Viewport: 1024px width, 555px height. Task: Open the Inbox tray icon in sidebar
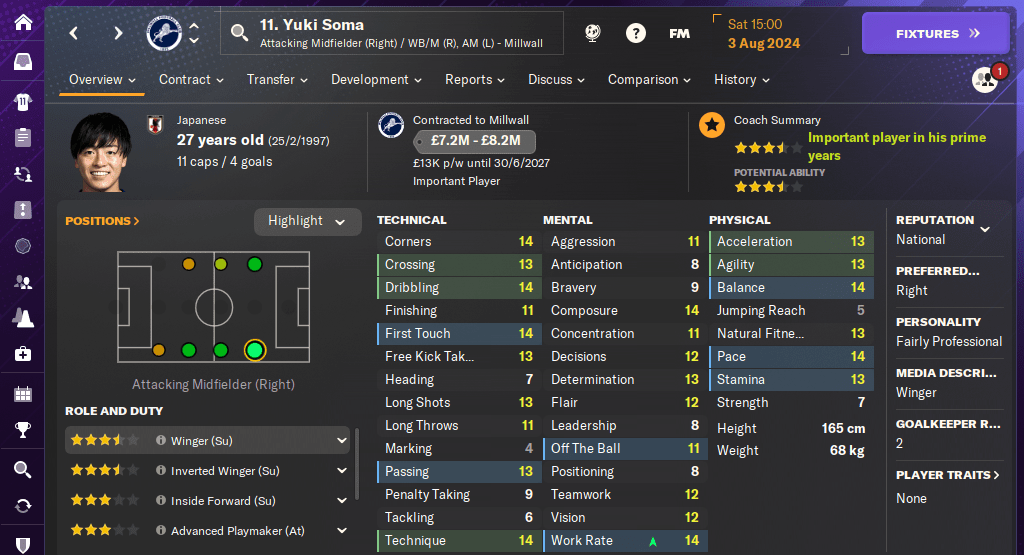pyautogui.click(x=22, y=62)
